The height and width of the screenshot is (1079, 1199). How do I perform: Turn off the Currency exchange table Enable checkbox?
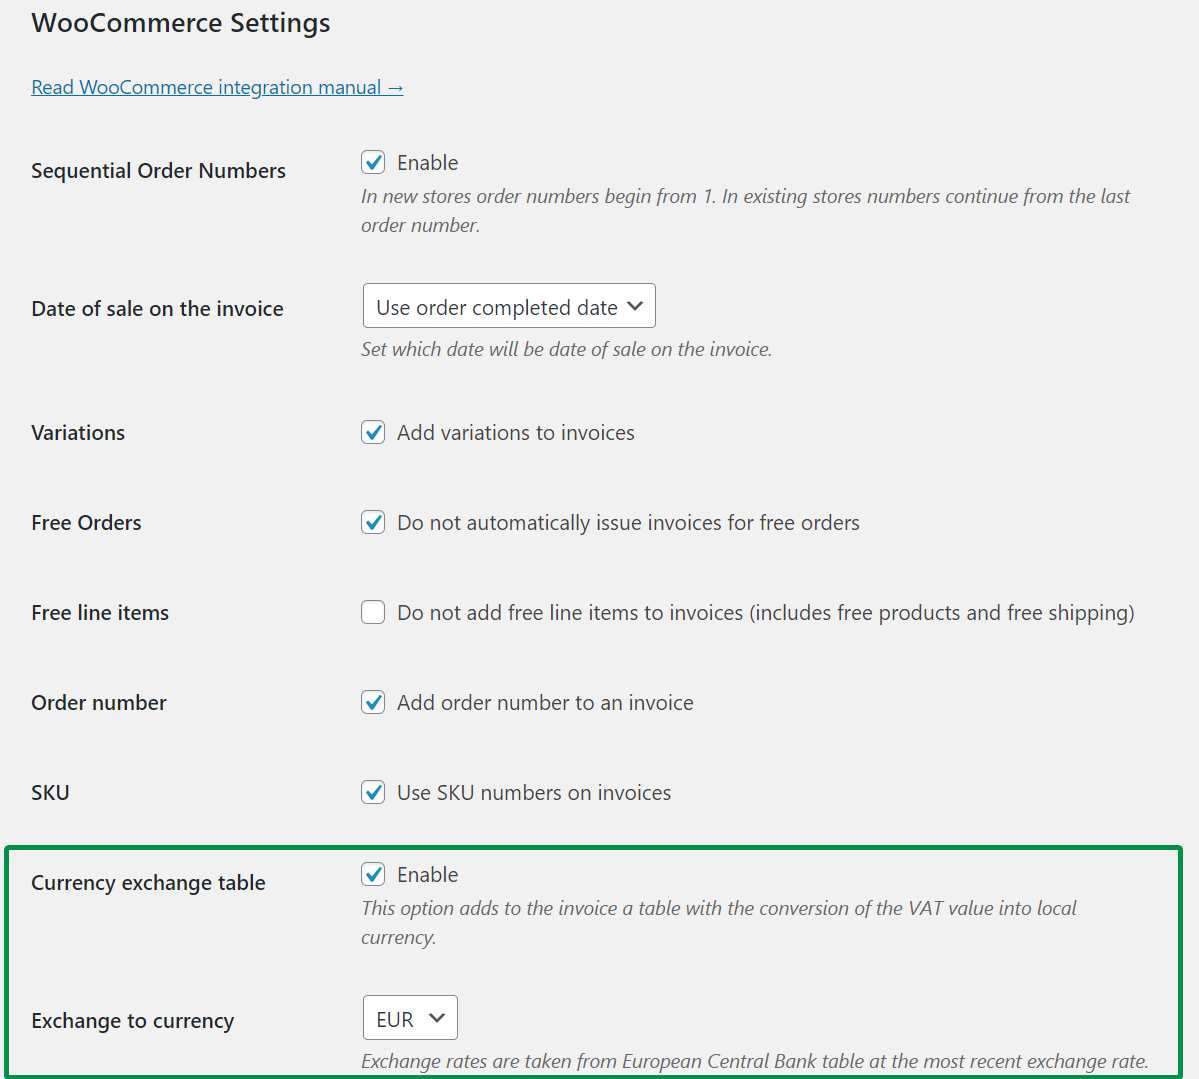coord(373,874)
